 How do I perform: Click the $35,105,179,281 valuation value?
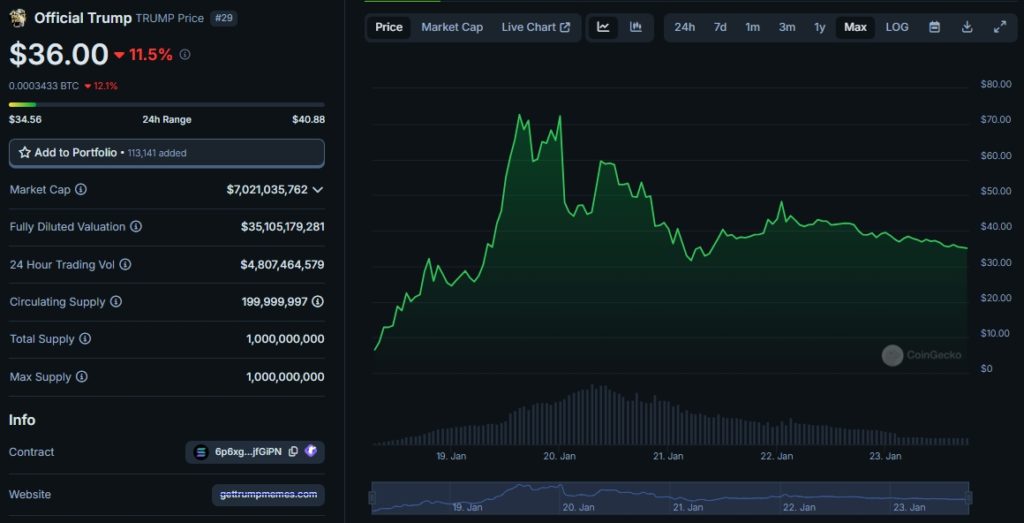[283, 227]
